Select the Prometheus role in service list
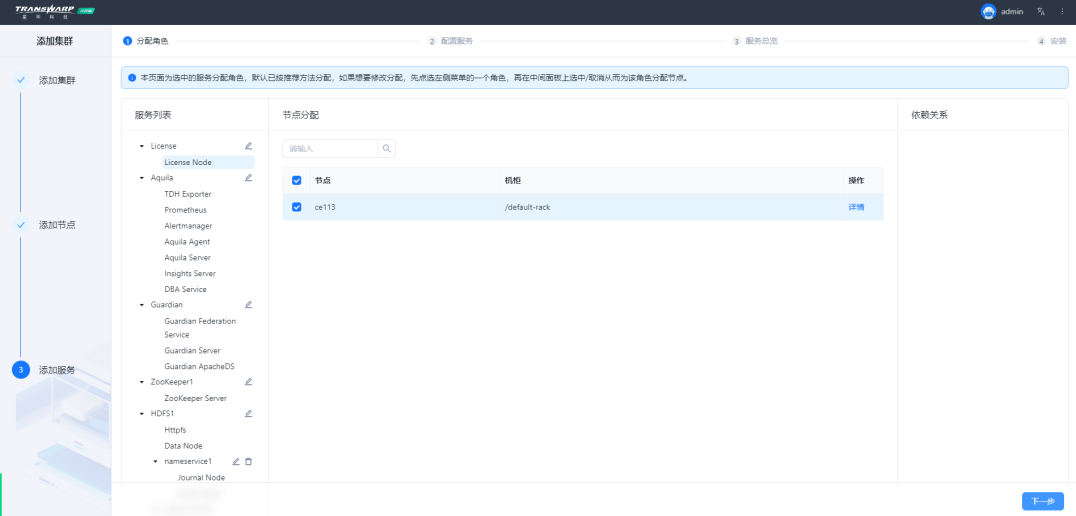 (185, 210)
